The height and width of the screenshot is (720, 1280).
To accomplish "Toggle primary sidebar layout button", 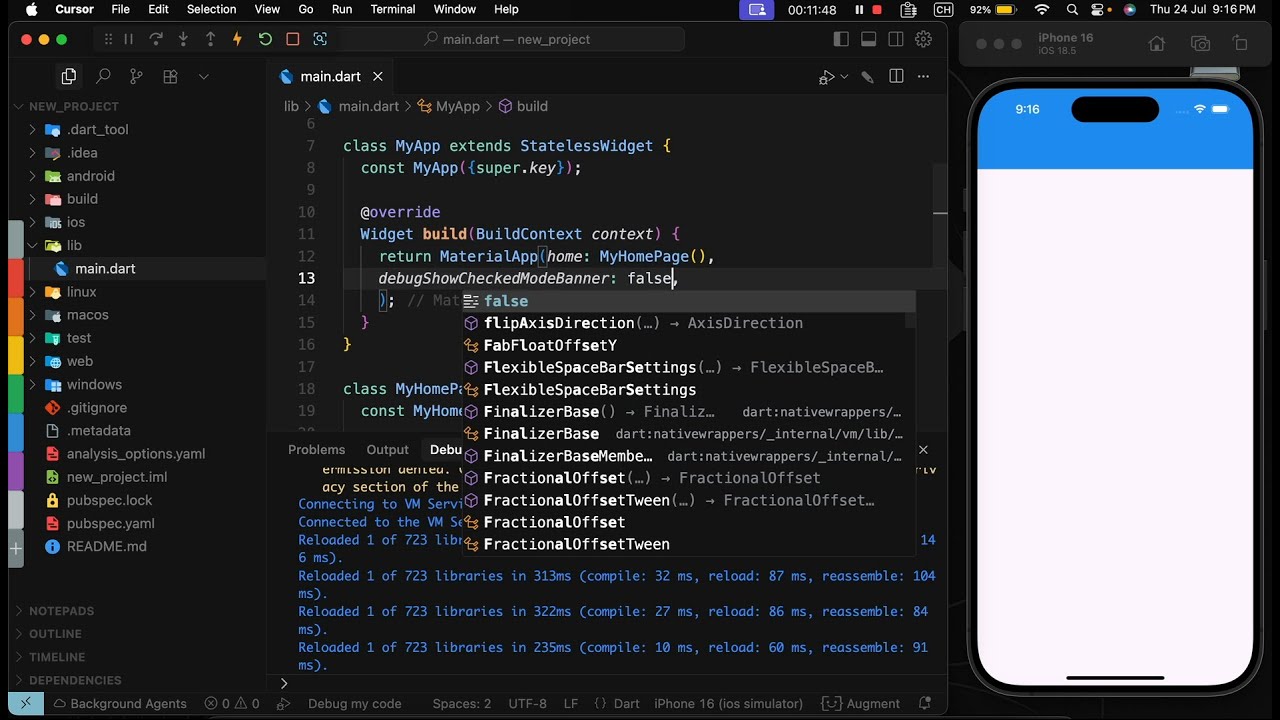I will coord(841,39).
